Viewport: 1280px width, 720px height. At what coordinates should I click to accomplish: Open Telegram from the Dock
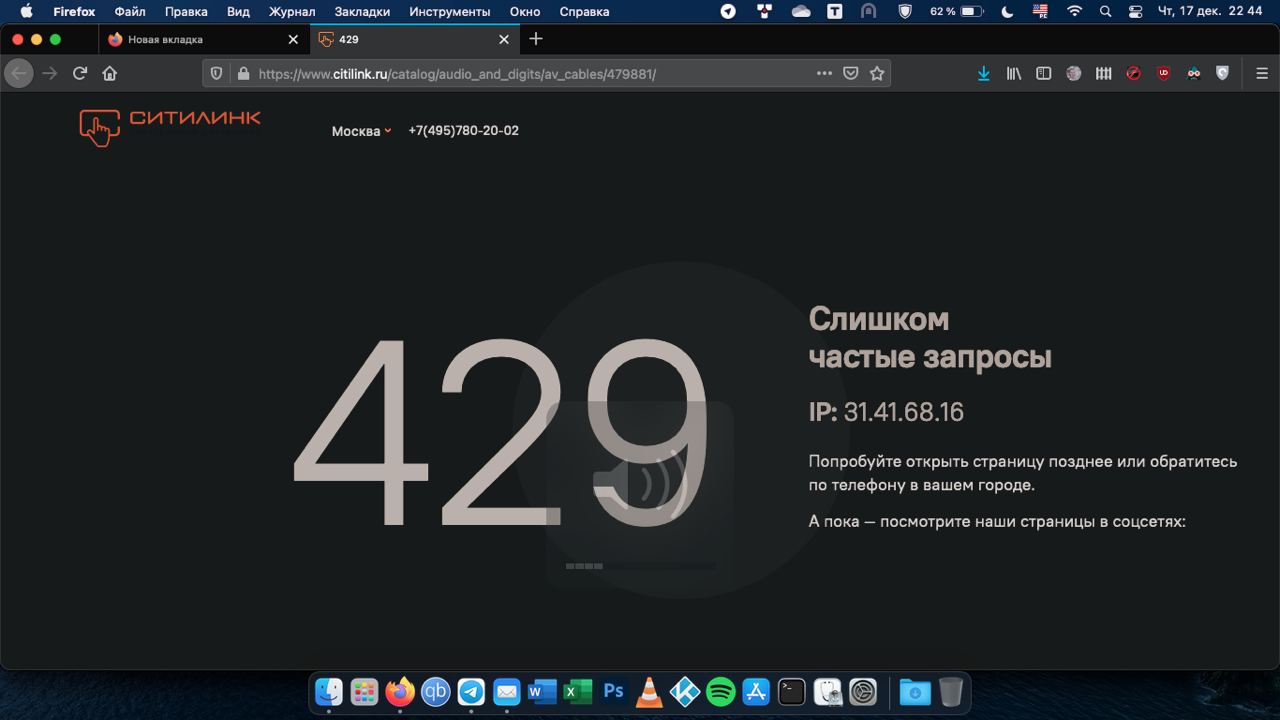tap(471, 691)
